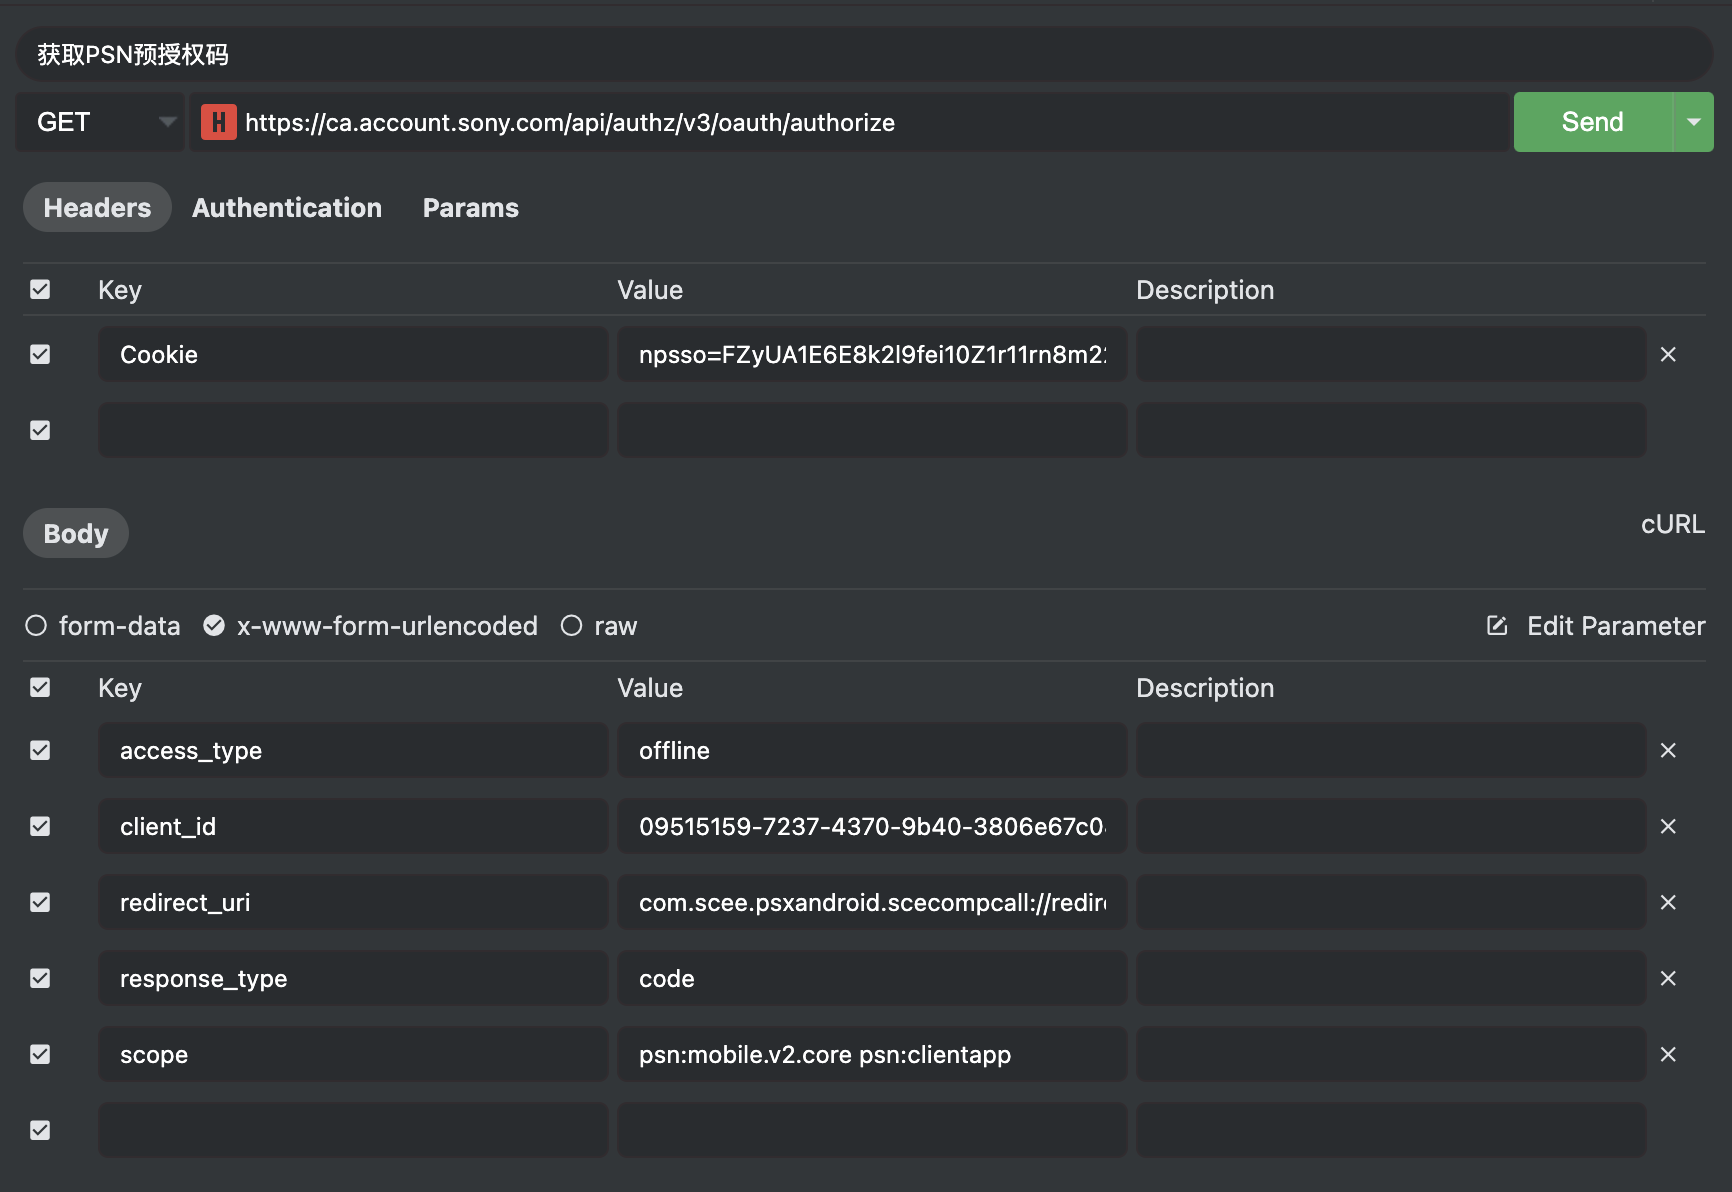Remove the response_type parameter row
The width and height of the screenshot is (1732, 1192).
pos(1668,978)
